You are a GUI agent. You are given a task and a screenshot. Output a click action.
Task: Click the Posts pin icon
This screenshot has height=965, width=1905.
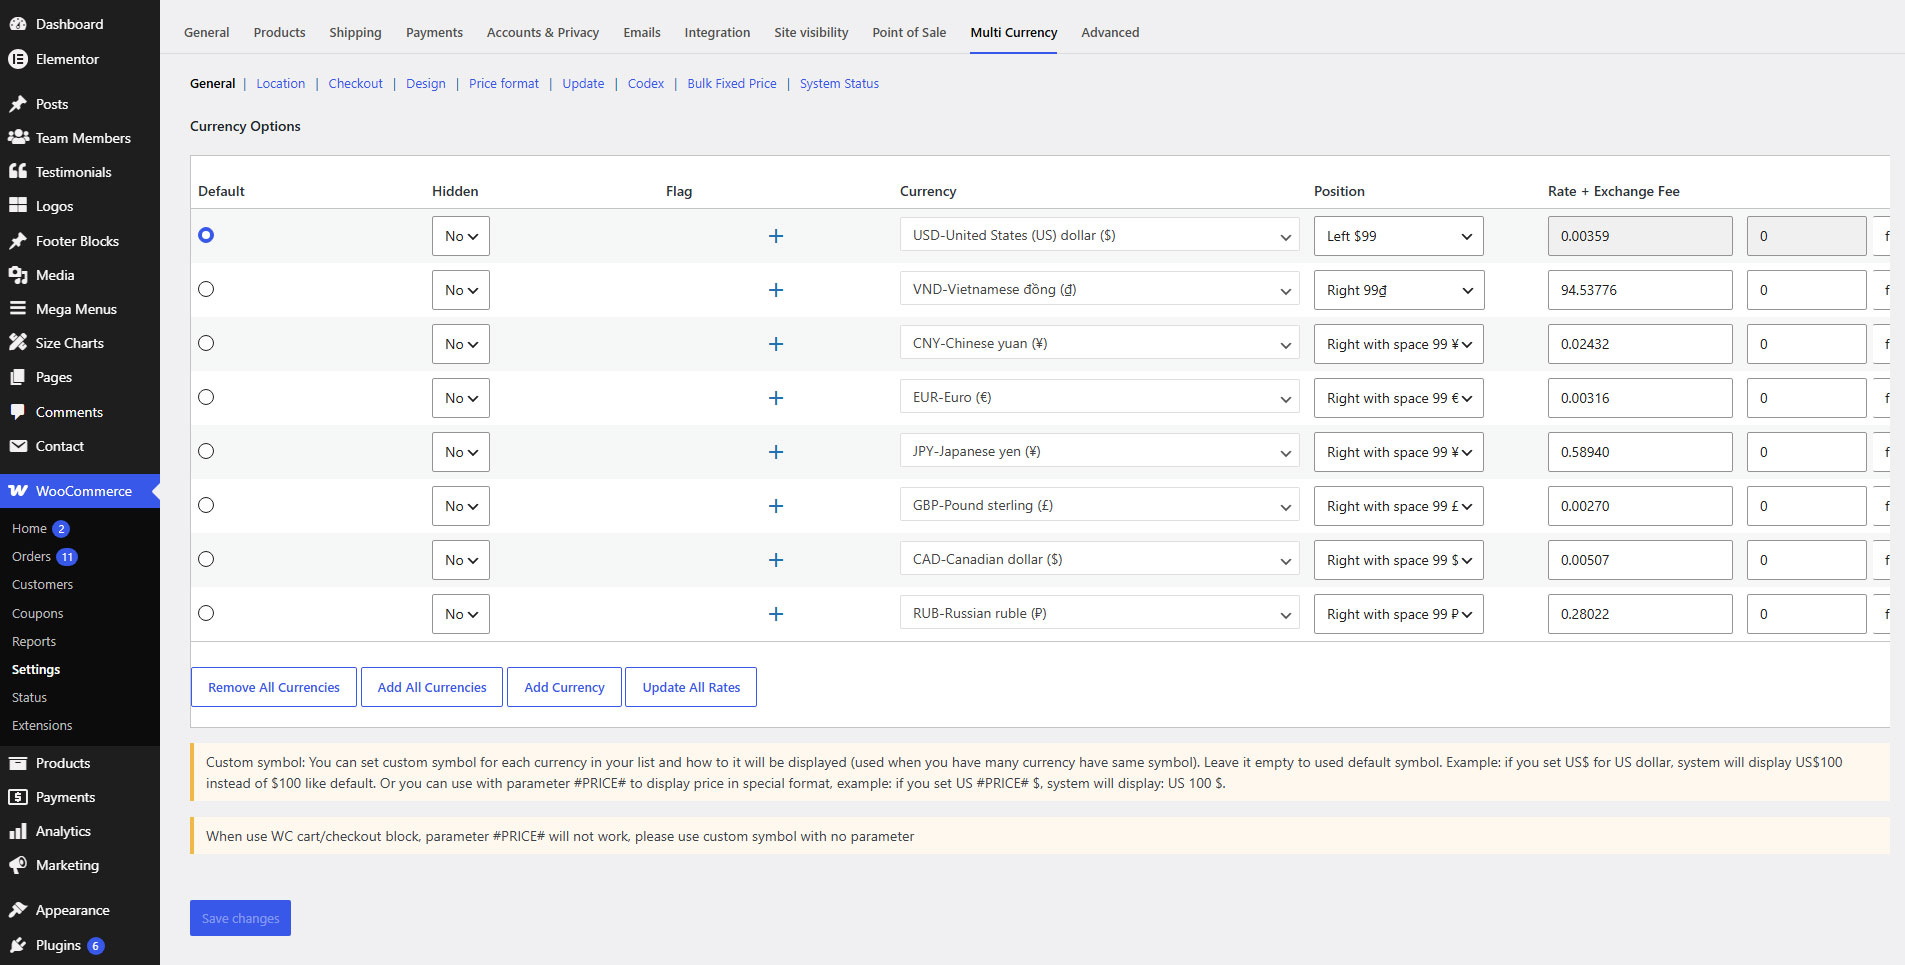[x=18, y=104]
